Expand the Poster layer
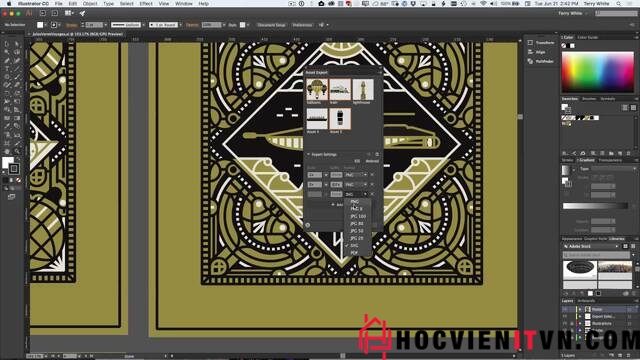640x360 pixels. click(580, 309)
